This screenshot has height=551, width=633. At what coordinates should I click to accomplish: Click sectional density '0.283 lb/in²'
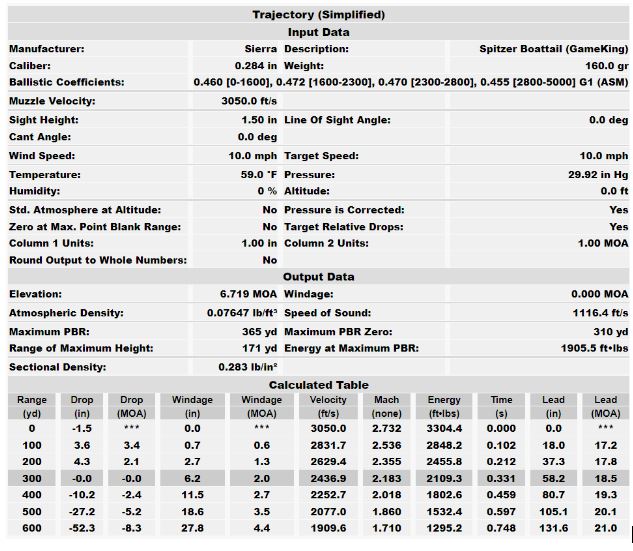[x=247, y=367]
